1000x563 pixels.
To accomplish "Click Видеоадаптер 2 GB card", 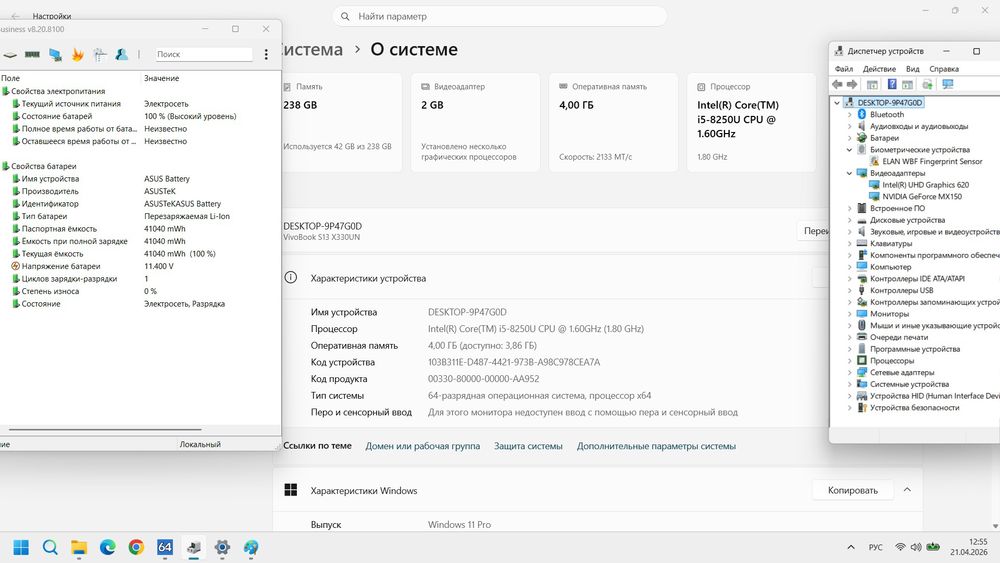I will 475,122.
